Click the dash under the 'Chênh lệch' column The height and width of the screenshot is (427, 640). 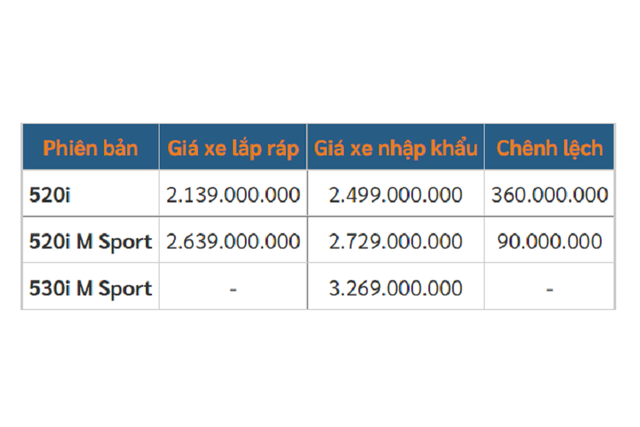(550, 290)
